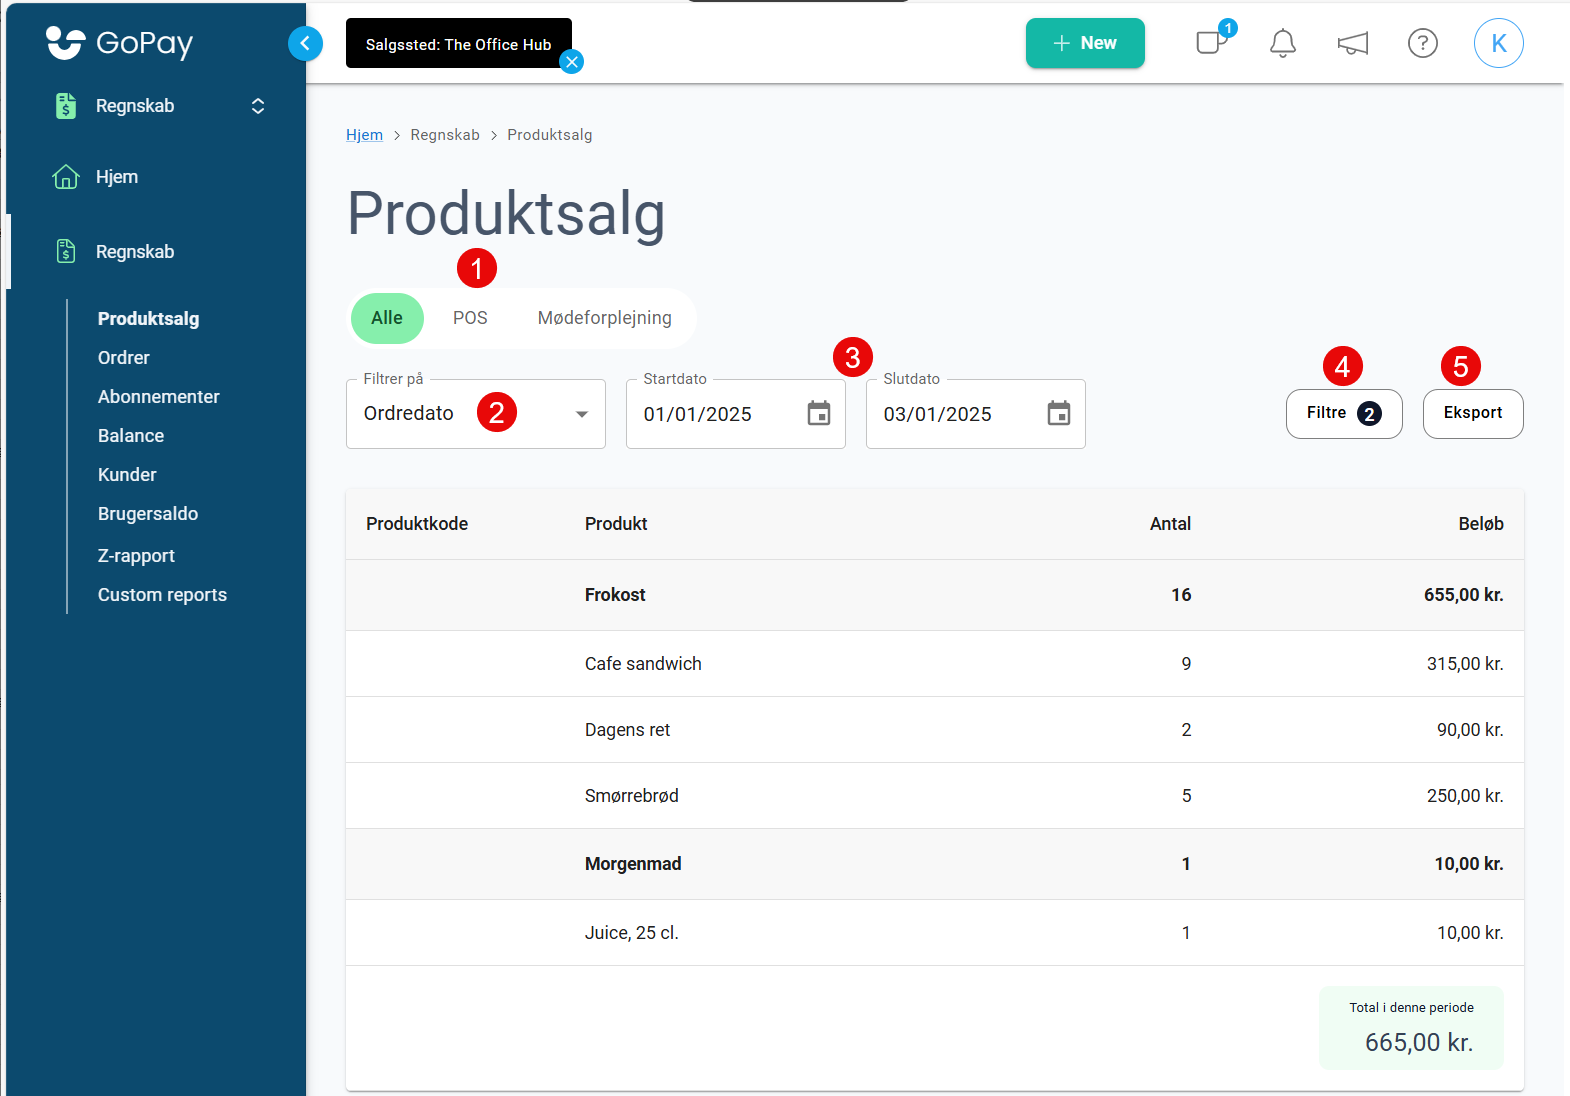Remove the Salgssted filter with its X
1570x1096 pixels.
pyautogui.click(x=572, y=62)
